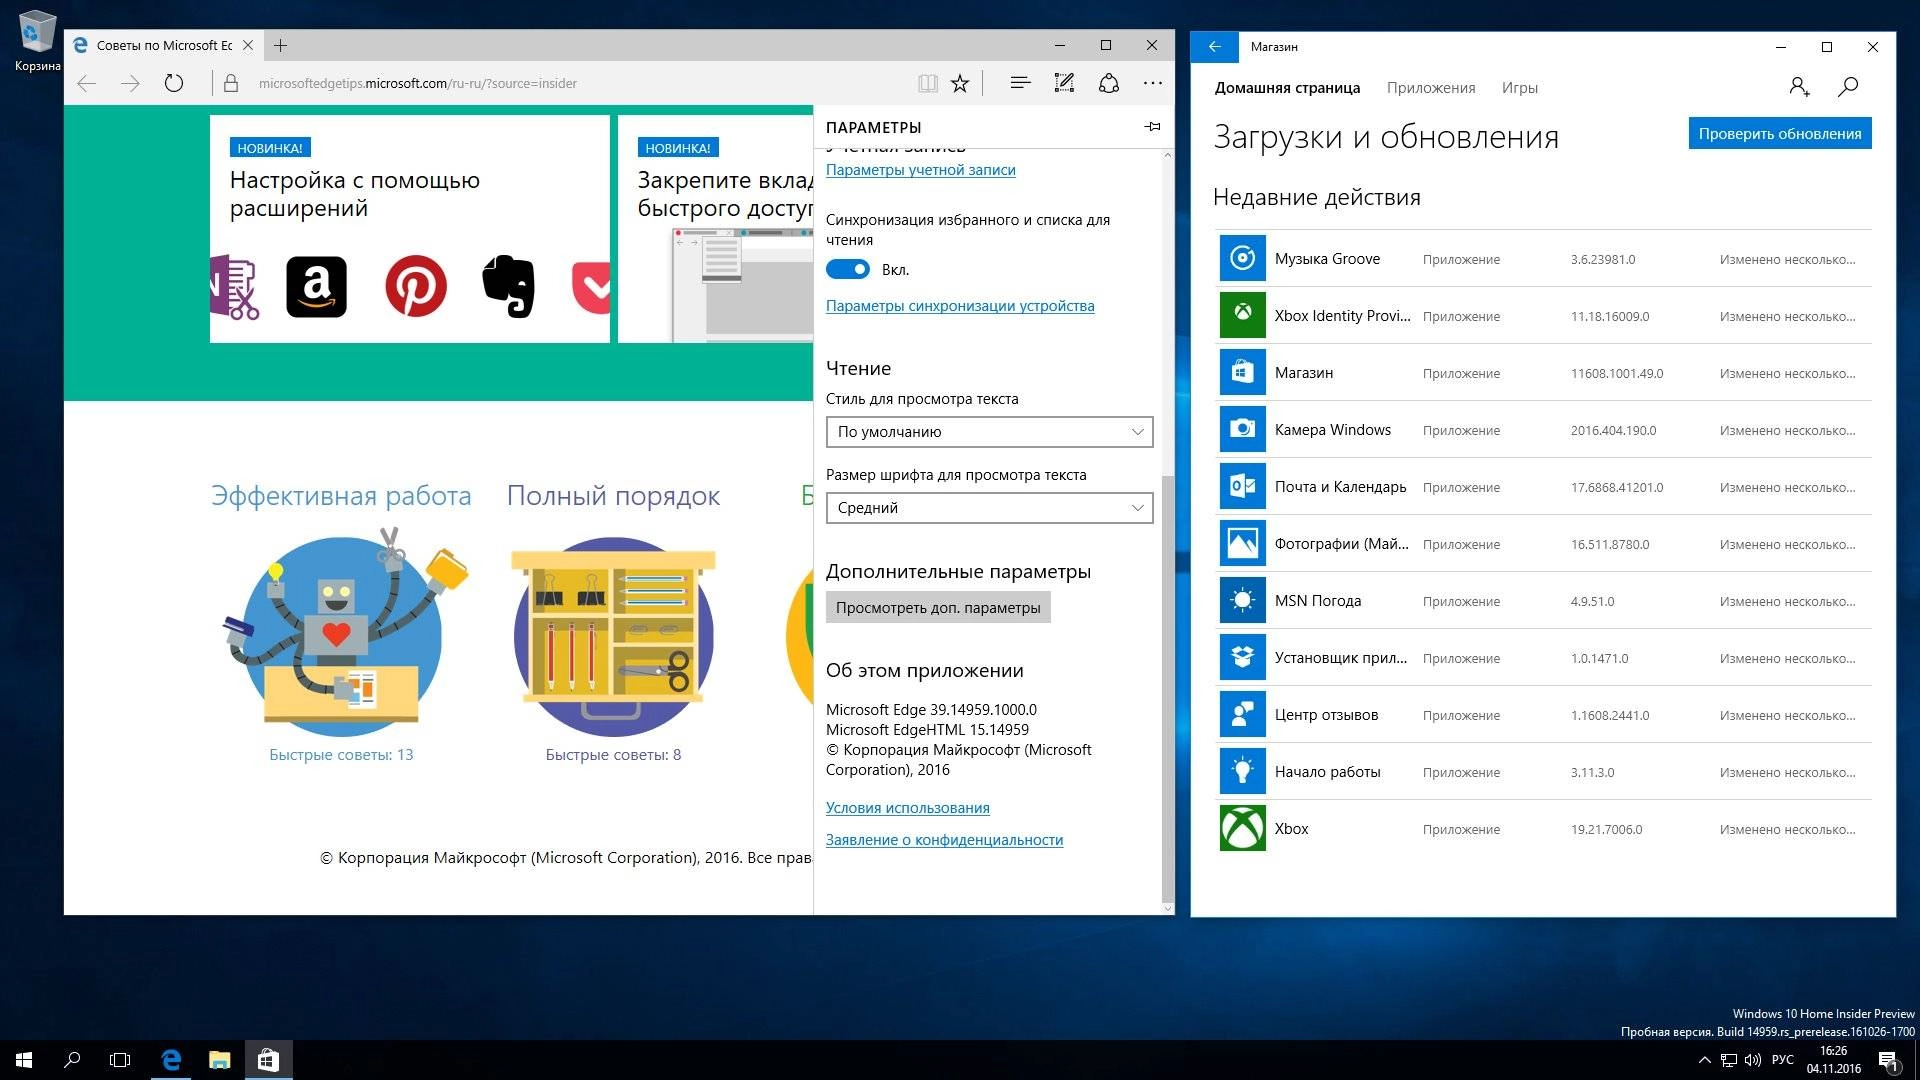Click the Начало работы app row
The height and width of the screenshot is (1080, 1920).
pyautogui.click(x=1544, y=772)
